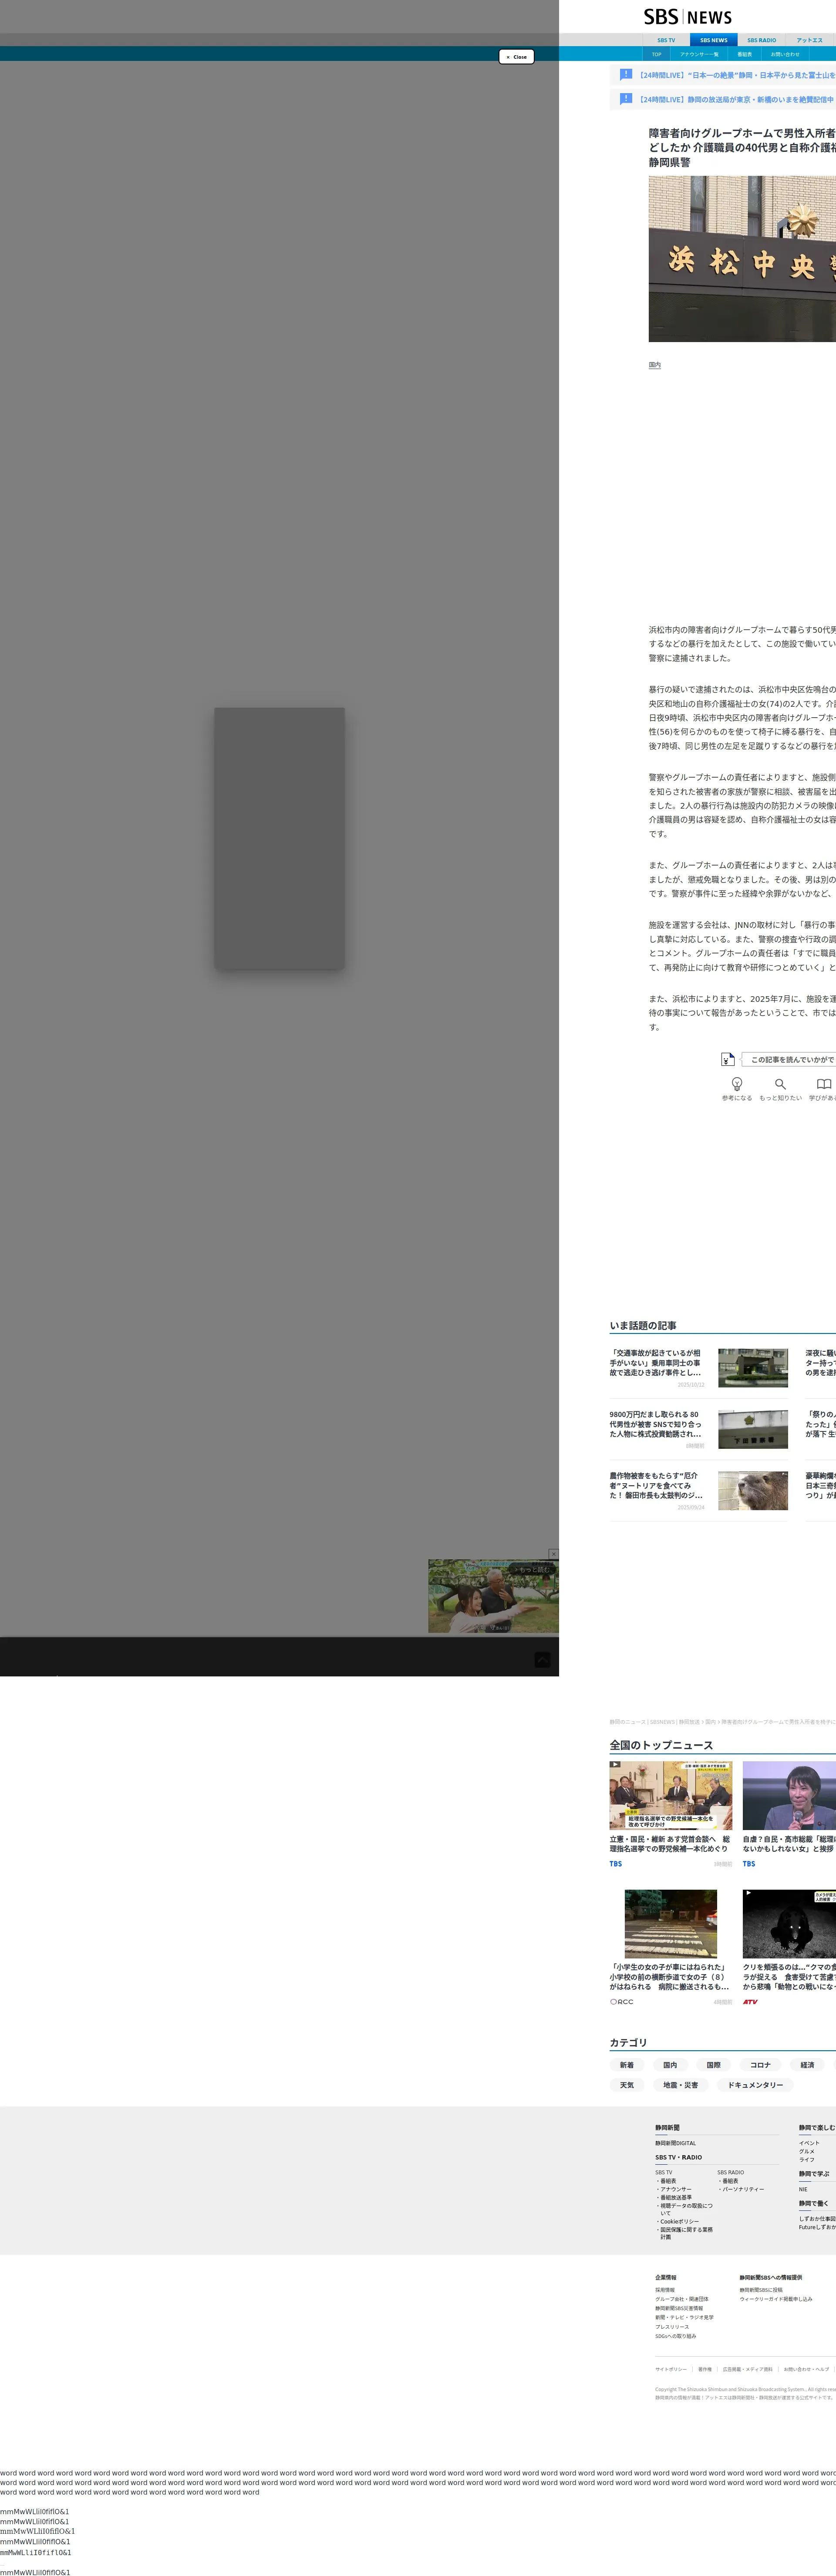
Task: Select the 地震・災害 category pill
Action: [680, 2085]
